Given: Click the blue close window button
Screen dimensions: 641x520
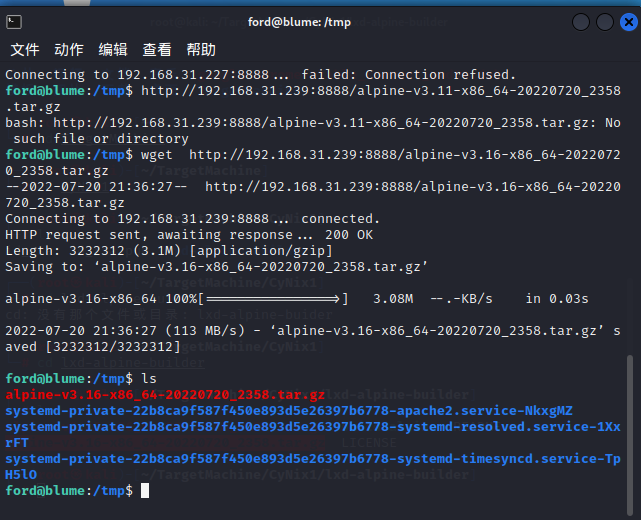Looking at the screenshot, I should pyautogui.click(x=629, y=22).
